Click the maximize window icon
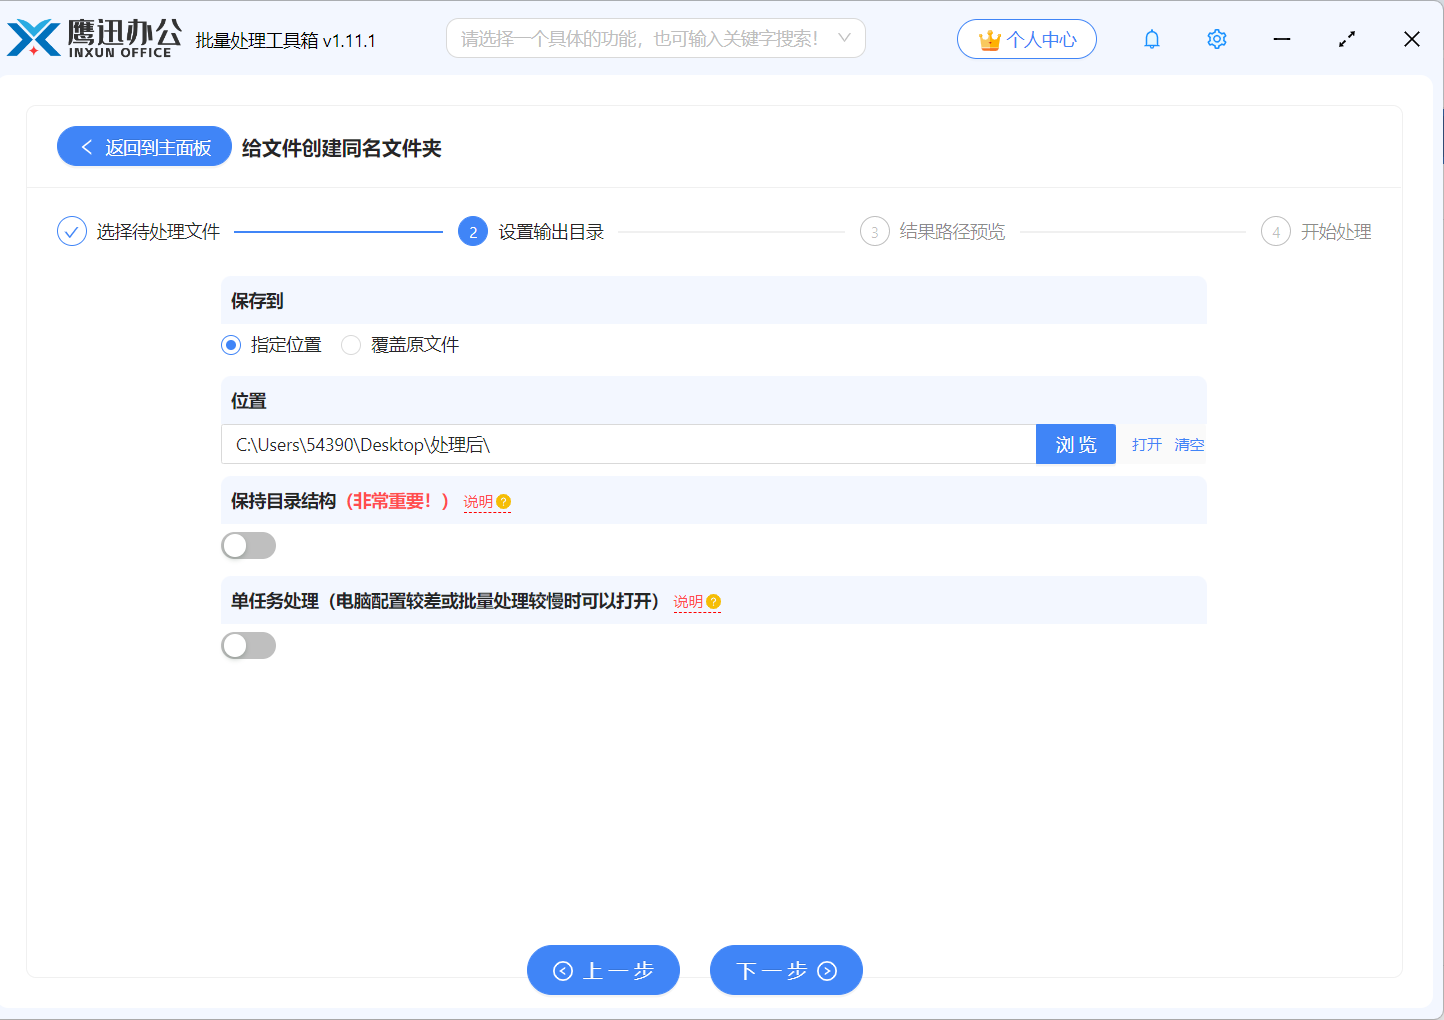 tap(1346, 39)
